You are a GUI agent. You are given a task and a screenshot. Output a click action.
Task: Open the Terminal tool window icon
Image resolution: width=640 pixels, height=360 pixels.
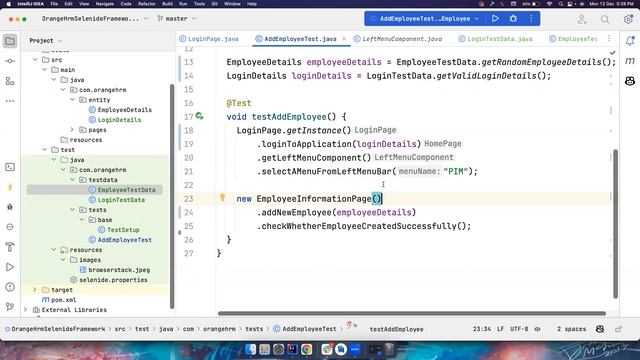(x=10, y=167)
